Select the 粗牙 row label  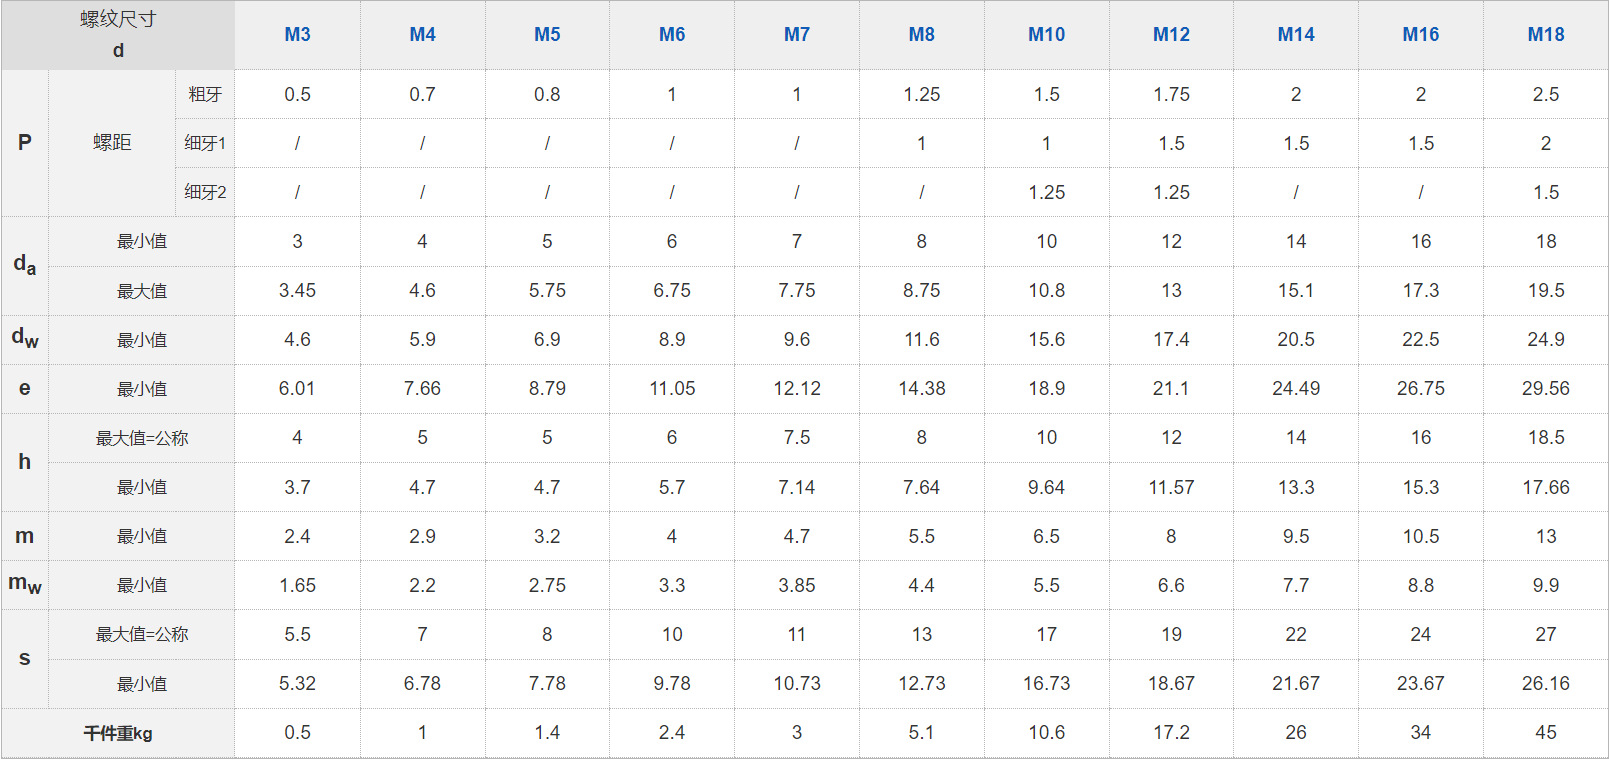click(205, 94)
